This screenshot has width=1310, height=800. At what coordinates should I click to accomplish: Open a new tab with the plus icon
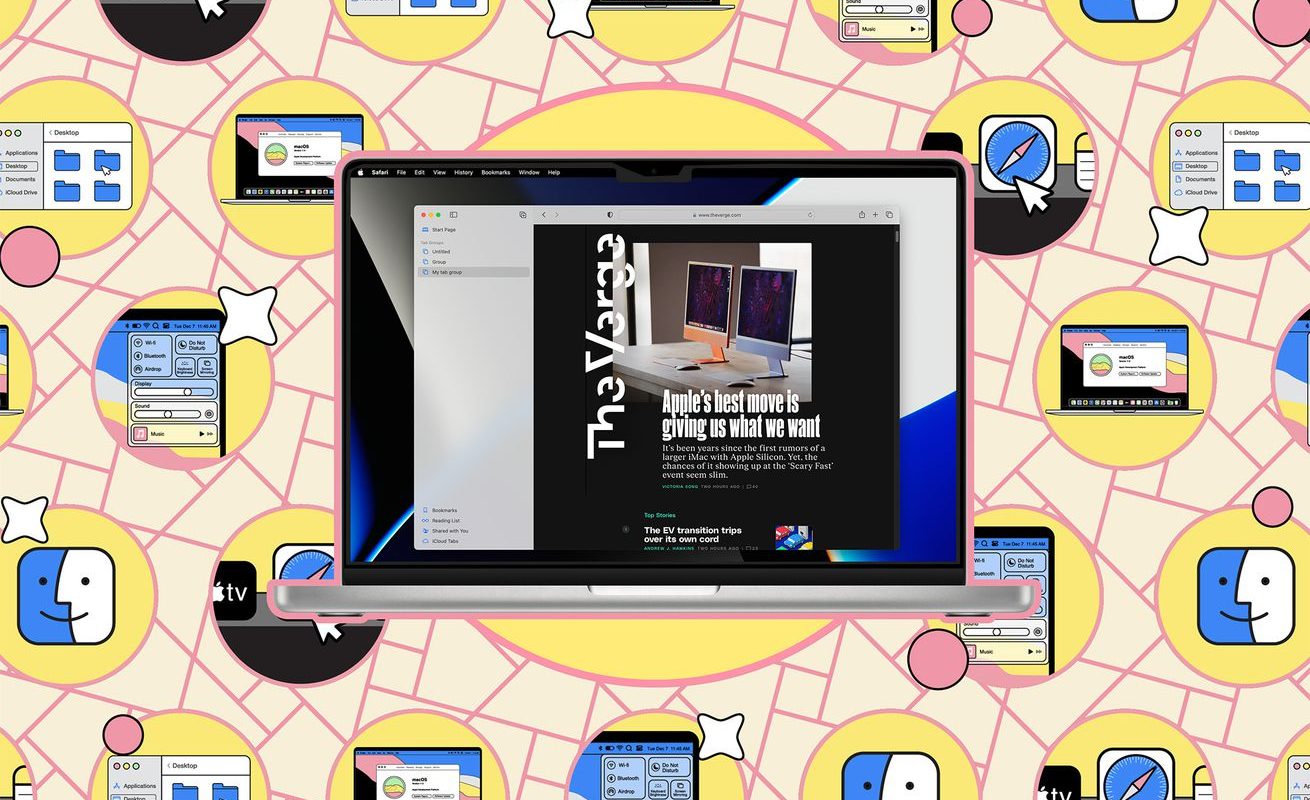tap(875, 215)
